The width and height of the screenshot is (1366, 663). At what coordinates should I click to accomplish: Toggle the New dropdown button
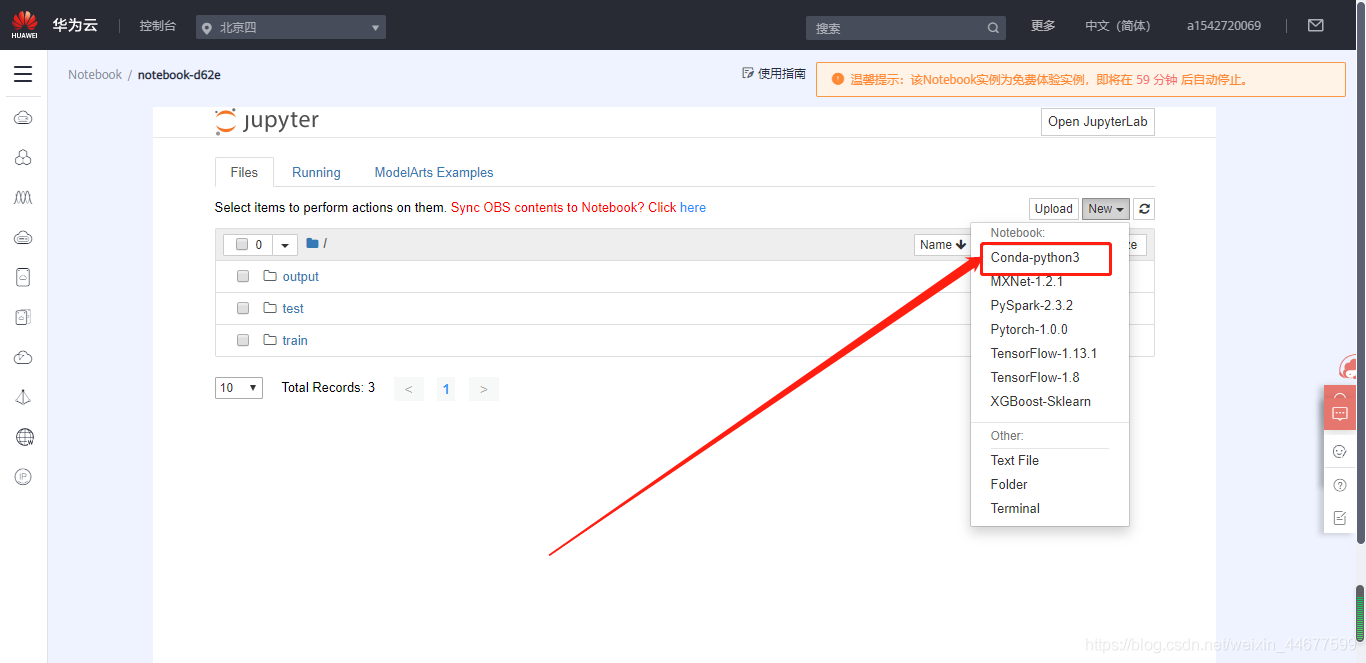point(1106,209)
